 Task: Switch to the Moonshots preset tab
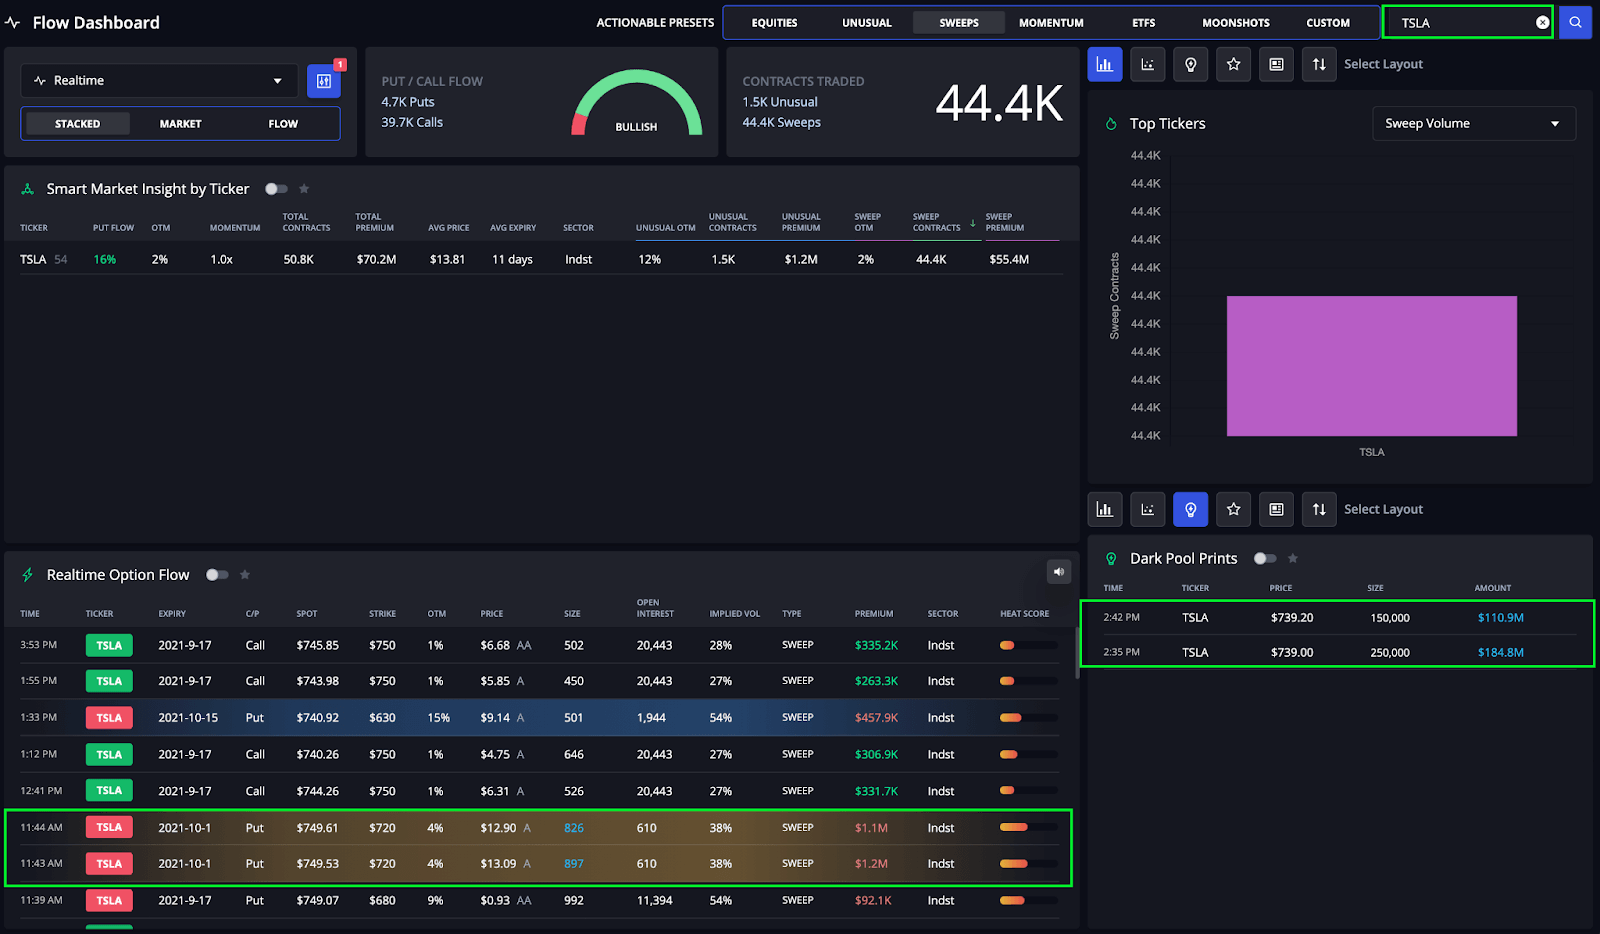click(x=1236, y=23)
